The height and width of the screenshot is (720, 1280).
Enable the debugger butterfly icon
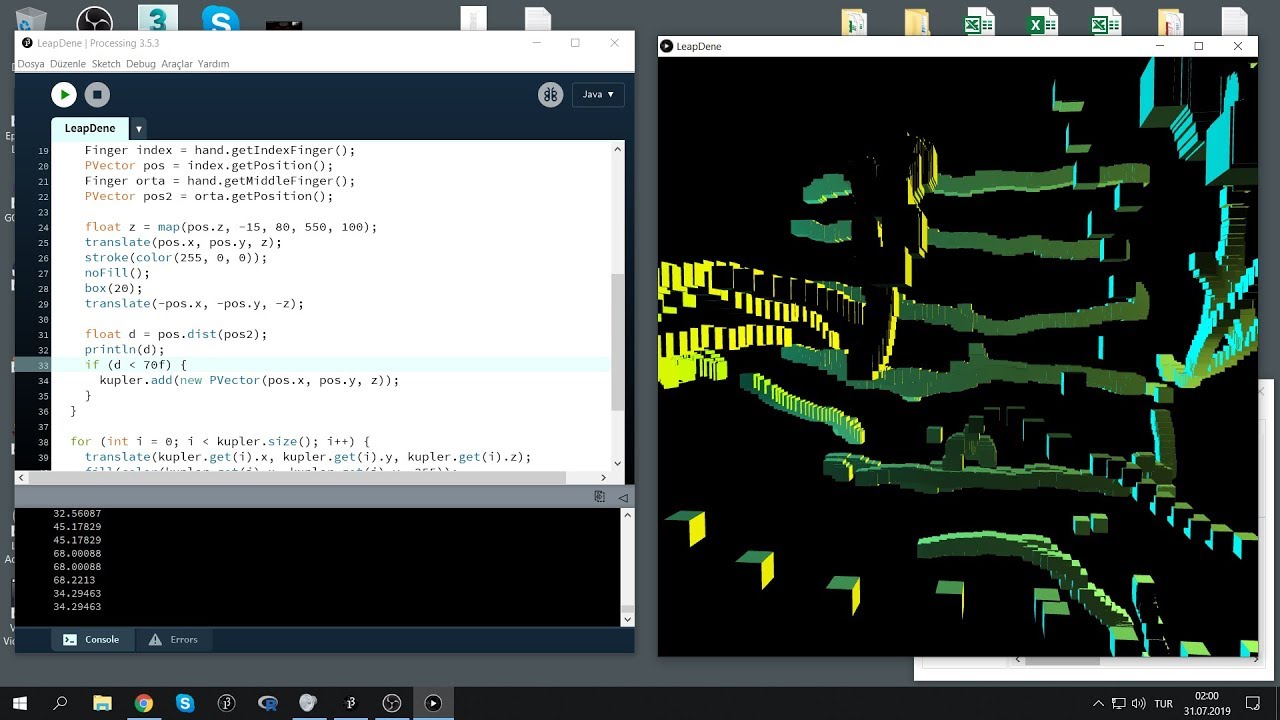pyautogui.click(x=550, y=95)
